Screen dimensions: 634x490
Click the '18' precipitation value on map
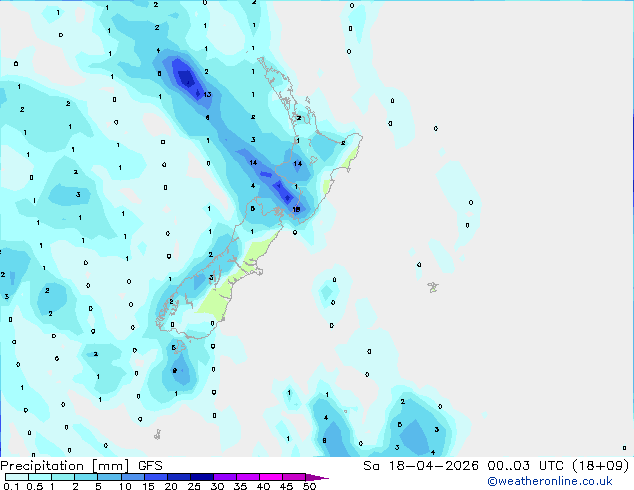[296, 209]
